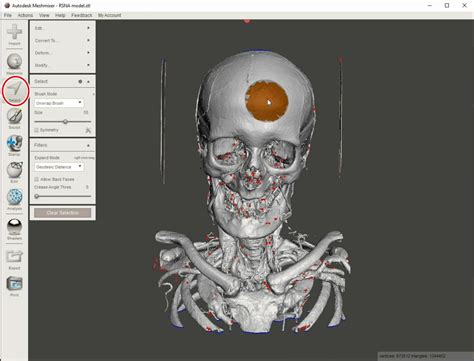This screenshot has height=361, width=474.
Task: Open the Expand Mode Geodesic Distance dropdown
Action: coord(59,167)
